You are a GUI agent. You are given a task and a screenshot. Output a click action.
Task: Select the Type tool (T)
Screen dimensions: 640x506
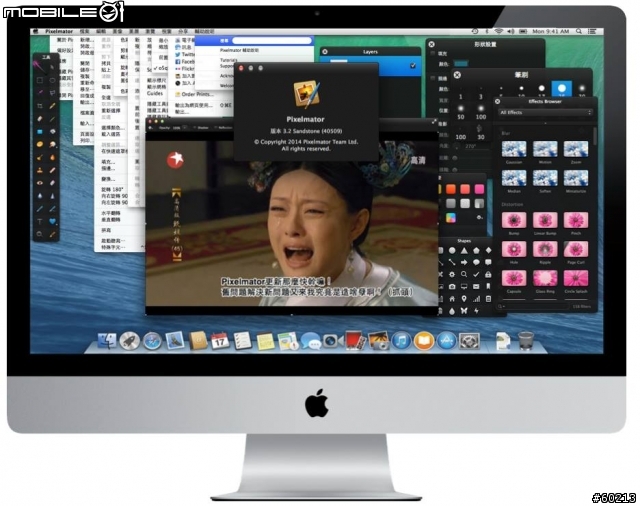click(x=40, y=222)
